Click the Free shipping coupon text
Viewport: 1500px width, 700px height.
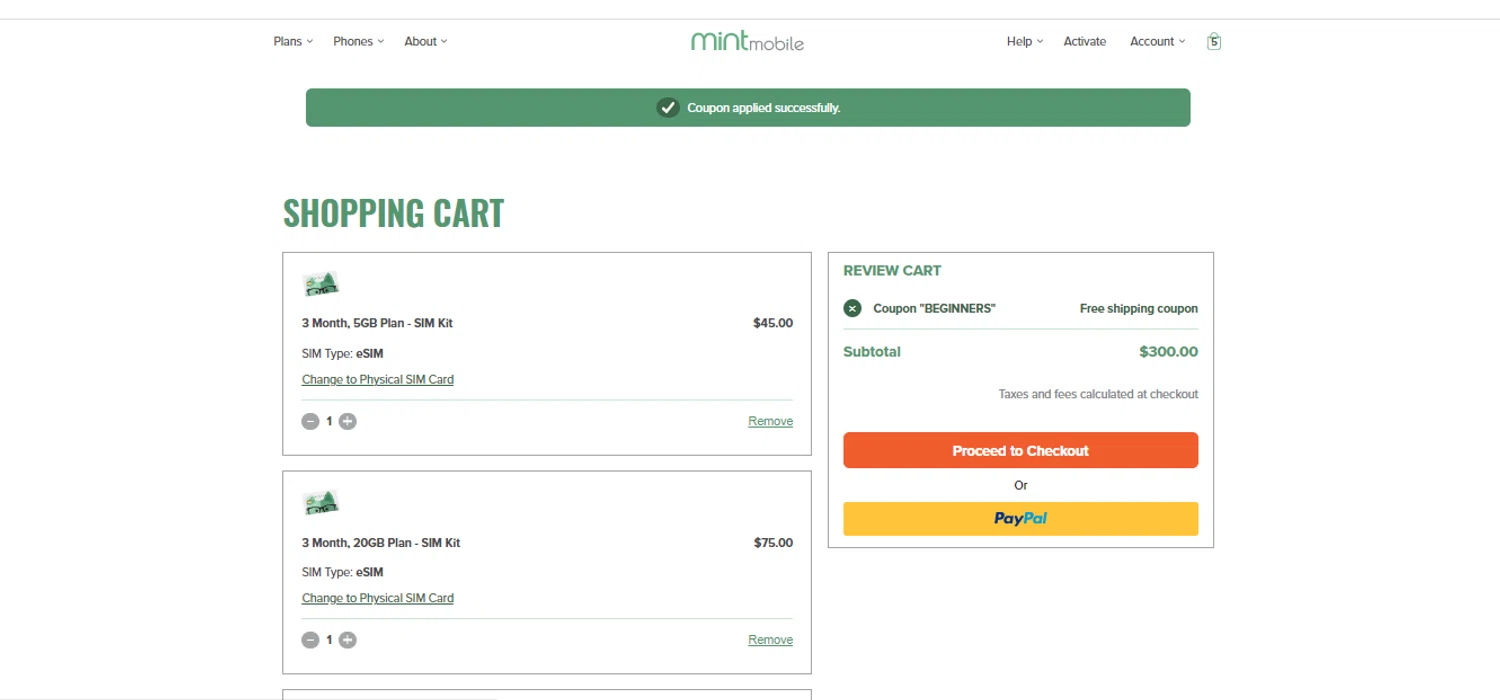(x=1139, y=309)
